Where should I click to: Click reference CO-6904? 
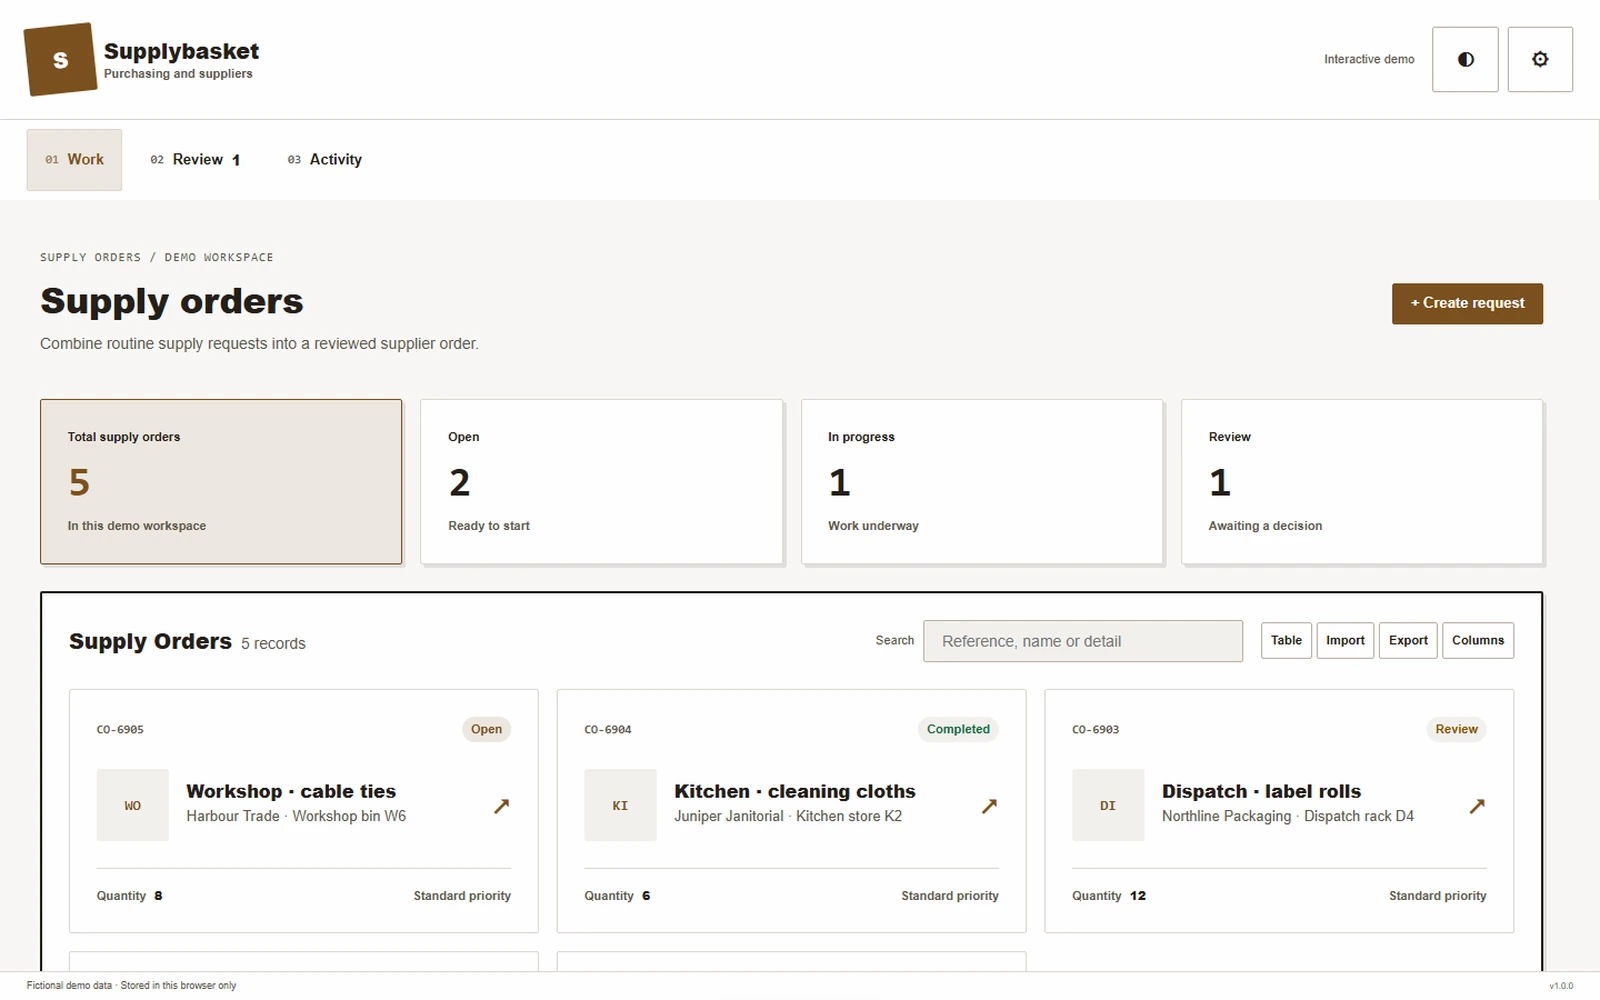tap(608, 730)
